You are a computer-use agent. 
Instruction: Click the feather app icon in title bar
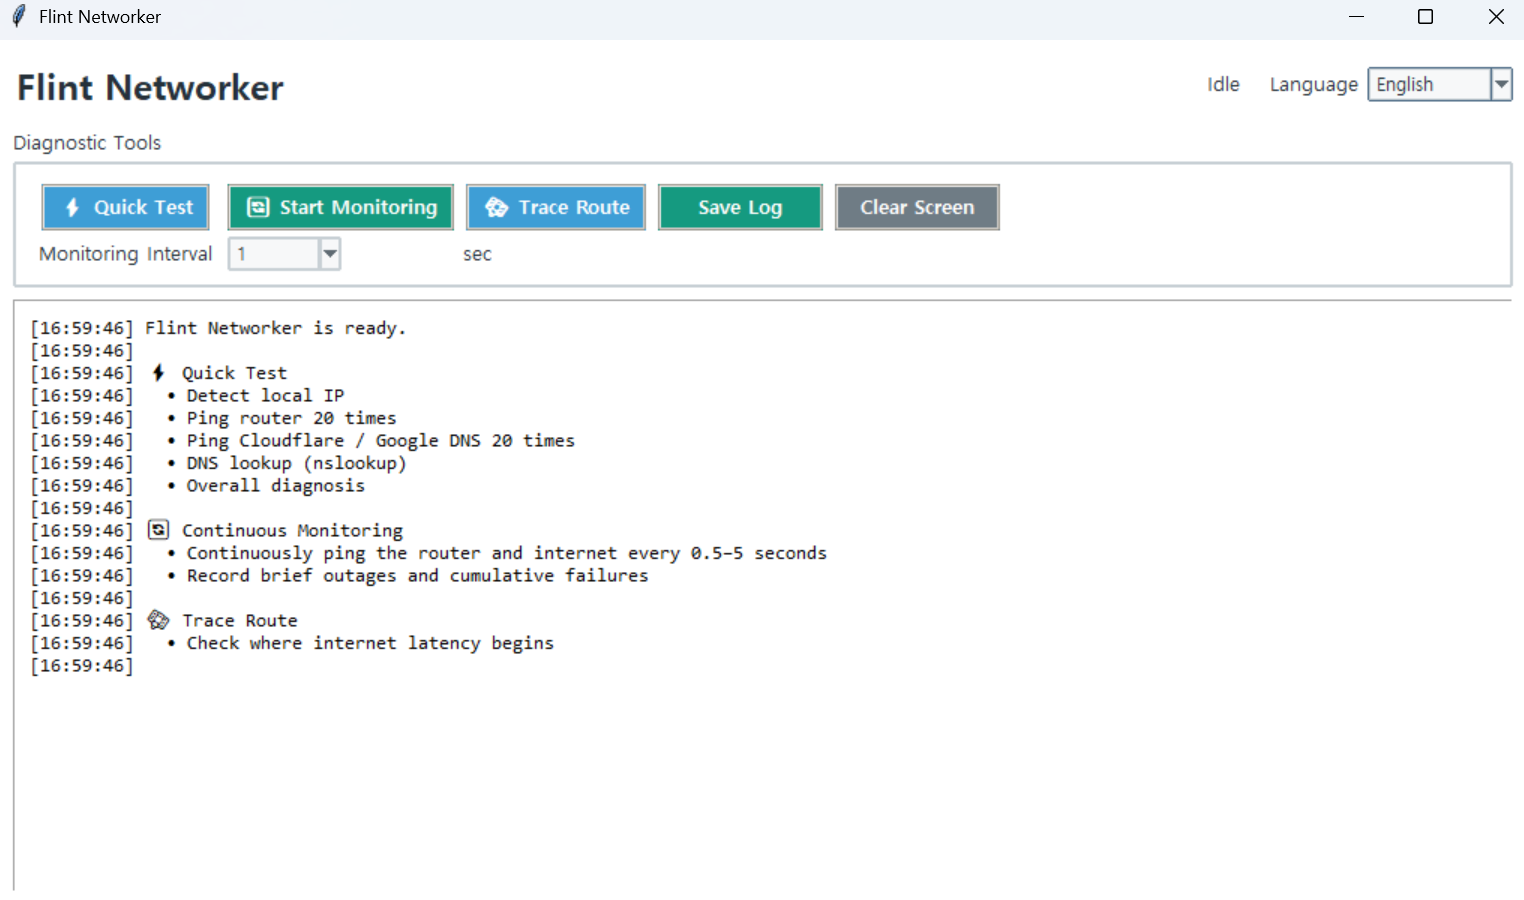(x=18, y=16)
